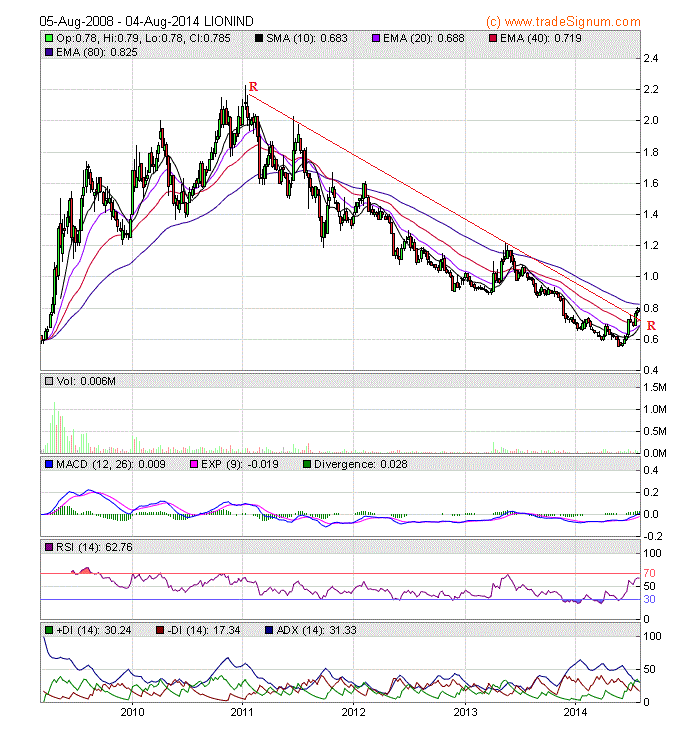
Task: Click the 2011 year label on time axis
Action: click(x=242, y=712)
